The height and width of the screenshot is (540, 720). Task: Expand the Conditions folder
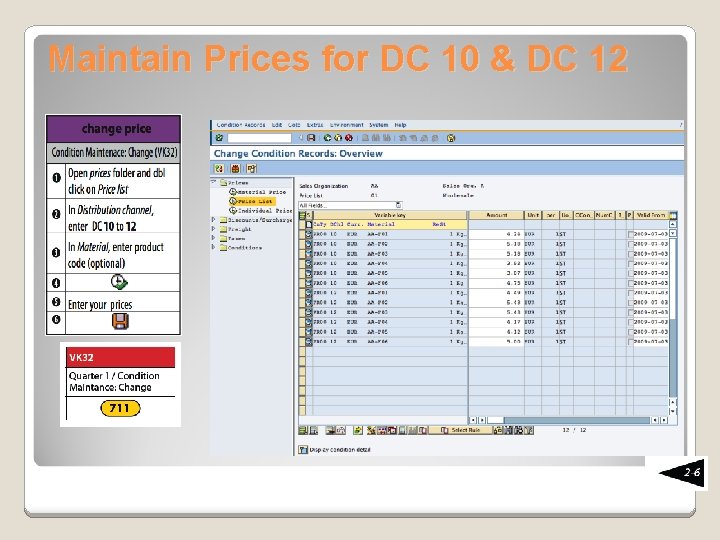tap(214, 247)
